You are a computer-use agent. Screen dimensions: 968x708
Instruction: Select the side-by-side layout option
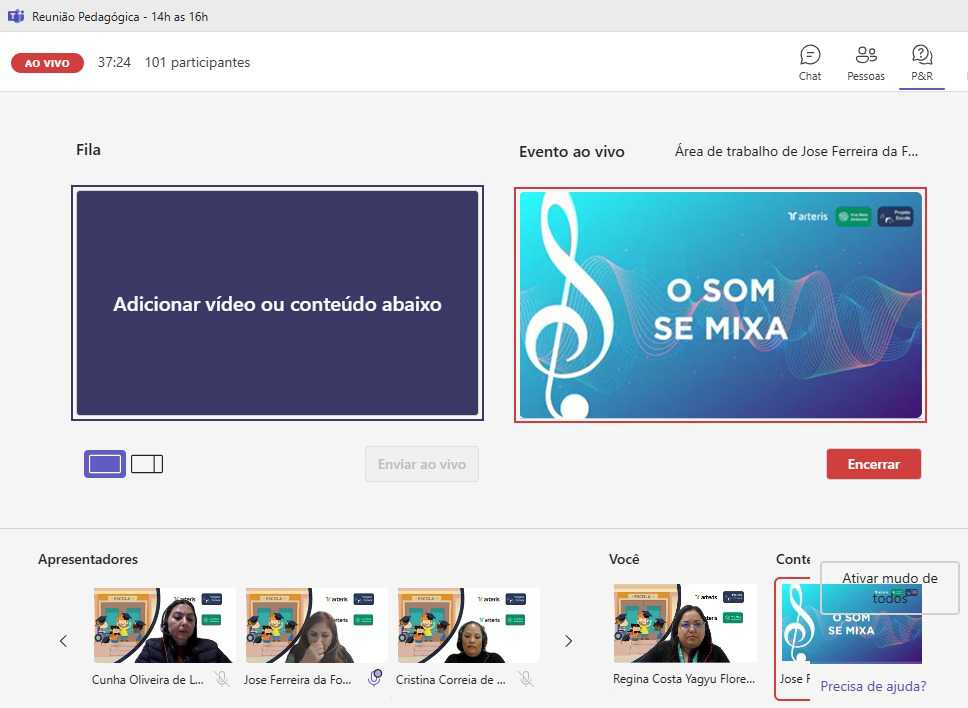pyautogui.click(x=147, y=464)
